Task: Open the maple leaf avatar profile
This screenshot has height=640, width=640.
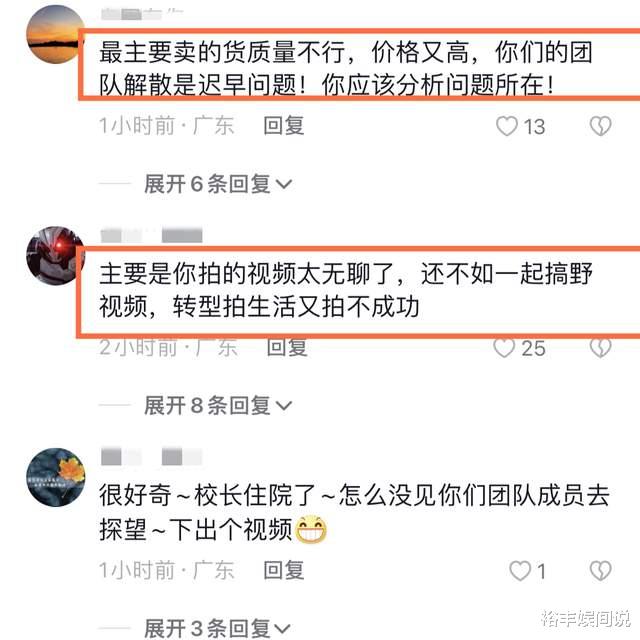Action: tap(56, 477)
